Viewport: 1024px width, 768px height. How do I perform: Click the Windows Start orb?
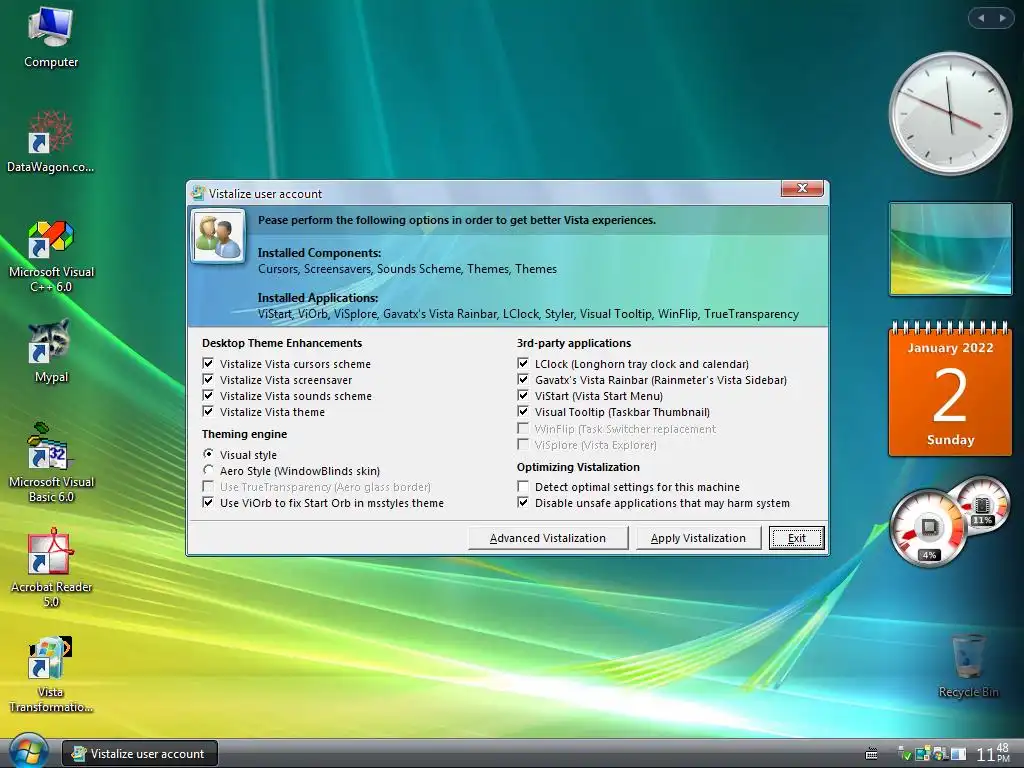click(28, 751)
